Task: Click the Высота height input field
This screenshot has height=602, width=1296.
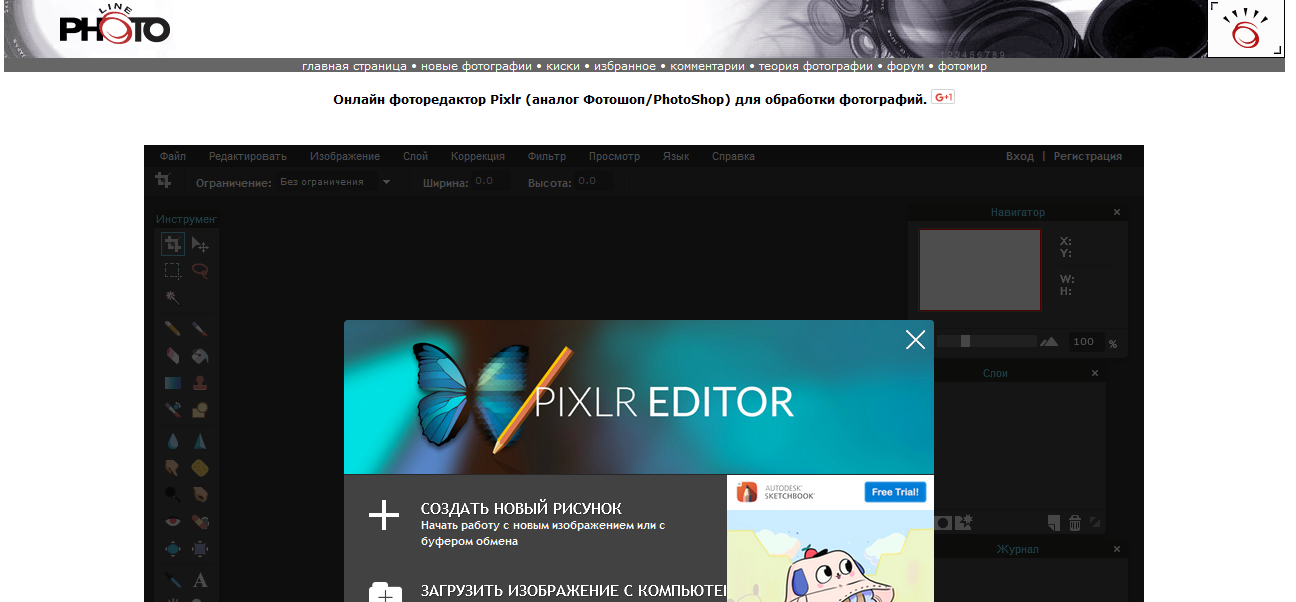Action: (594, 181)
